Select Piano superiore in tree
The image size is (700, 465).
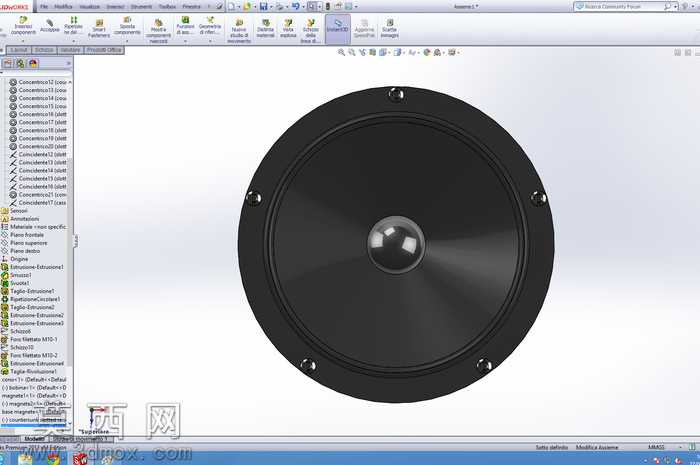(25, 243)
